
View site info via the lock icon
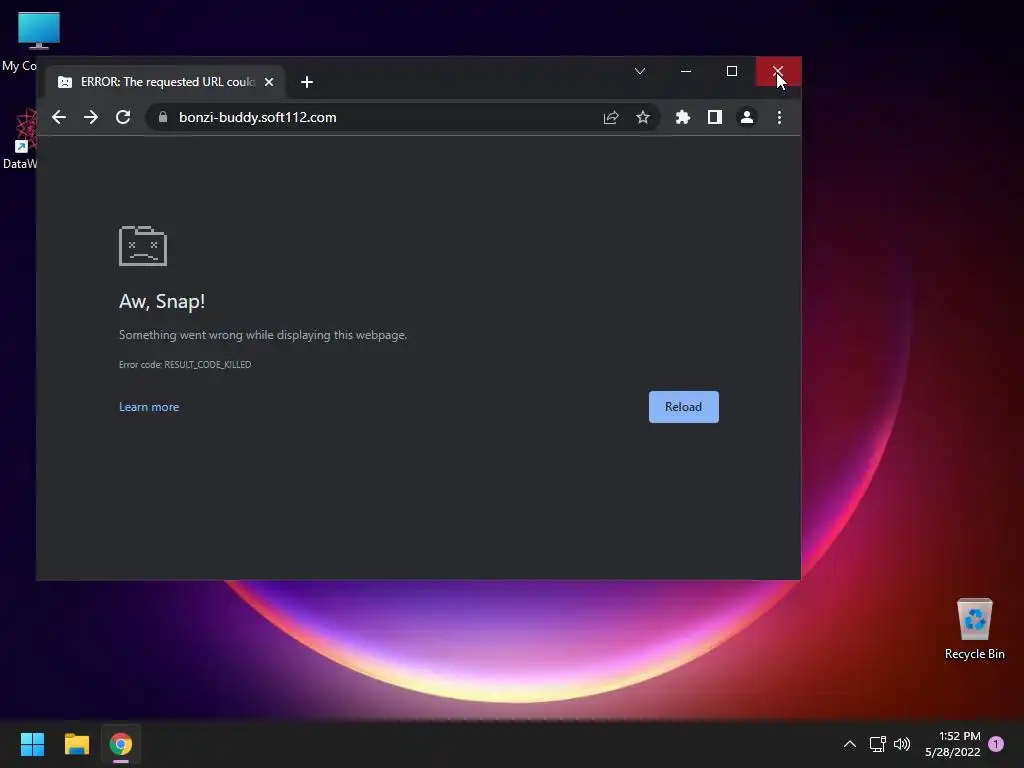click(163, 117)
